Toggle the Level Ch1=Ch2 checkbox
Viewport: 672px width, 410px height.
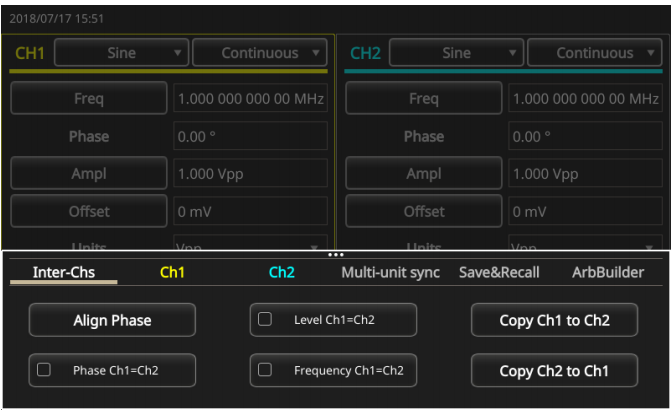(265, 320)
